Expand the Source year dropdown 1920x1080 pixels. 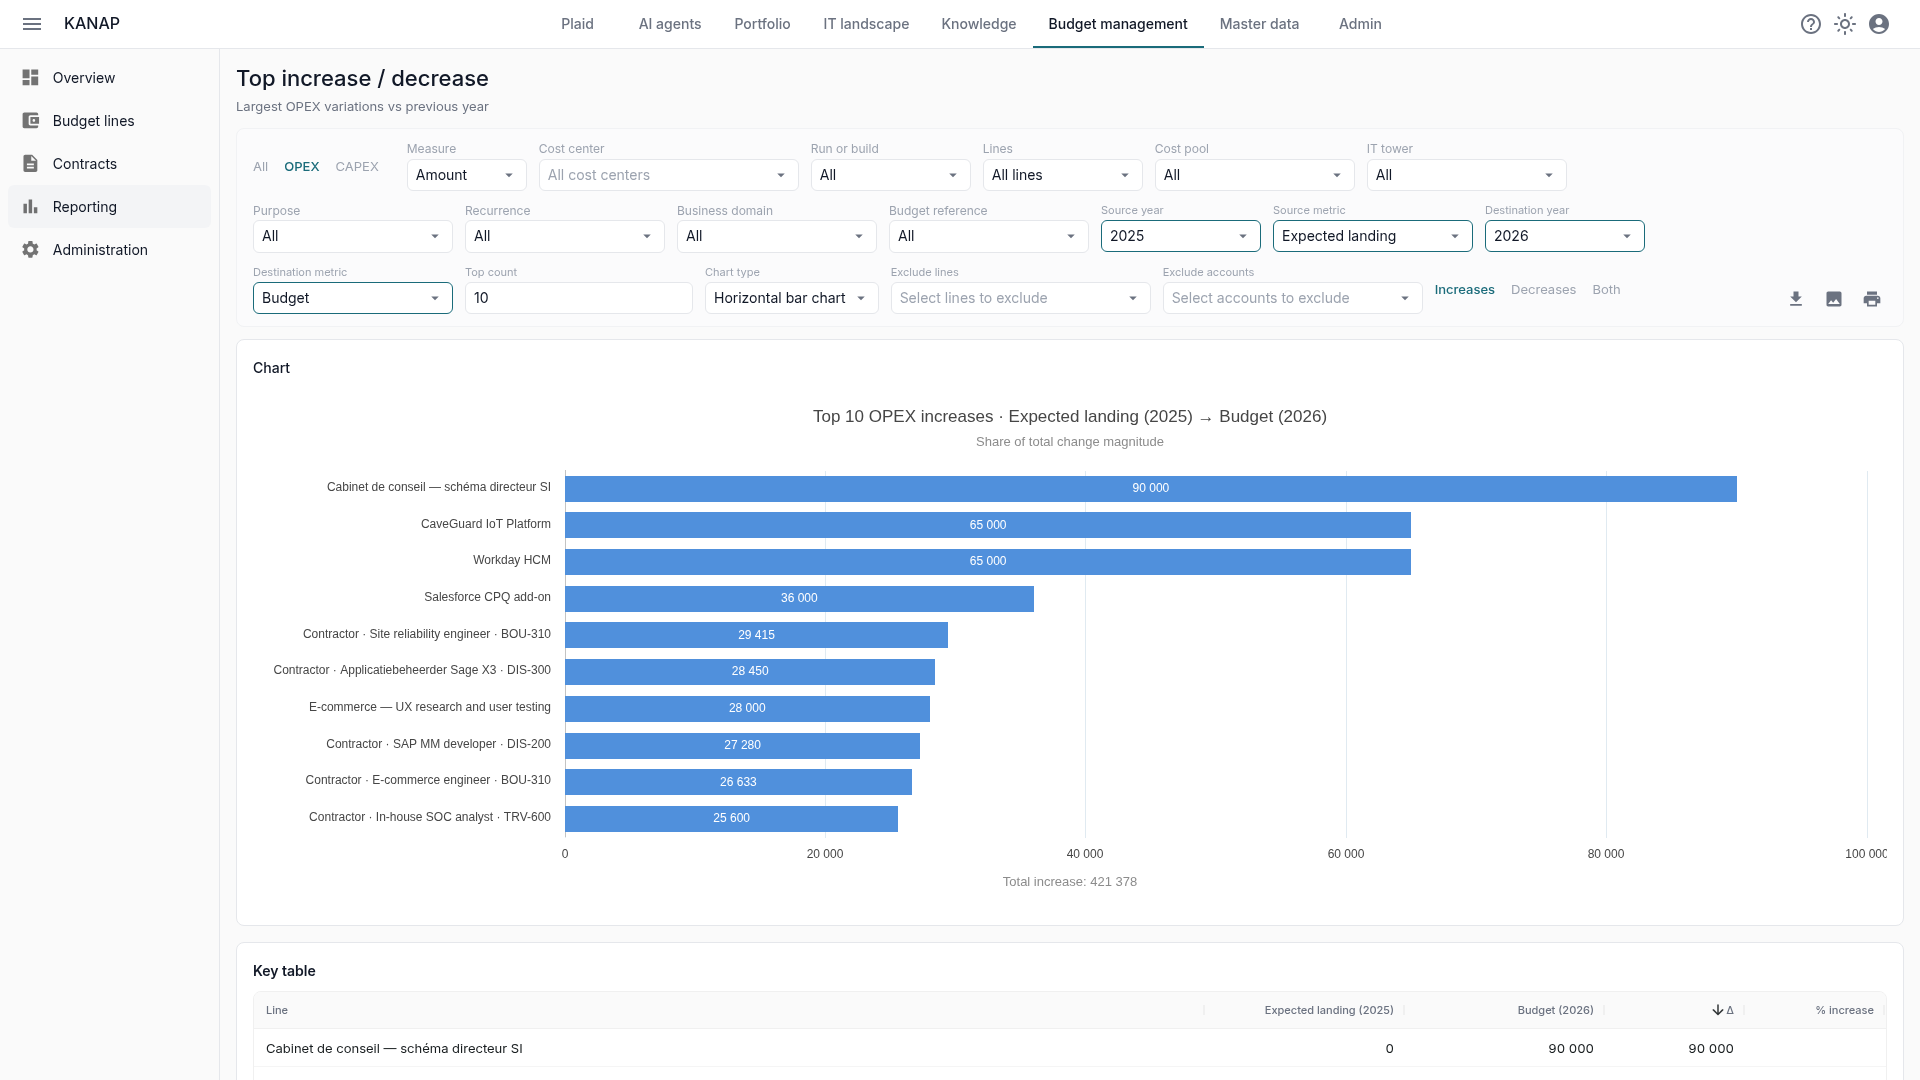pos(1180,236)
